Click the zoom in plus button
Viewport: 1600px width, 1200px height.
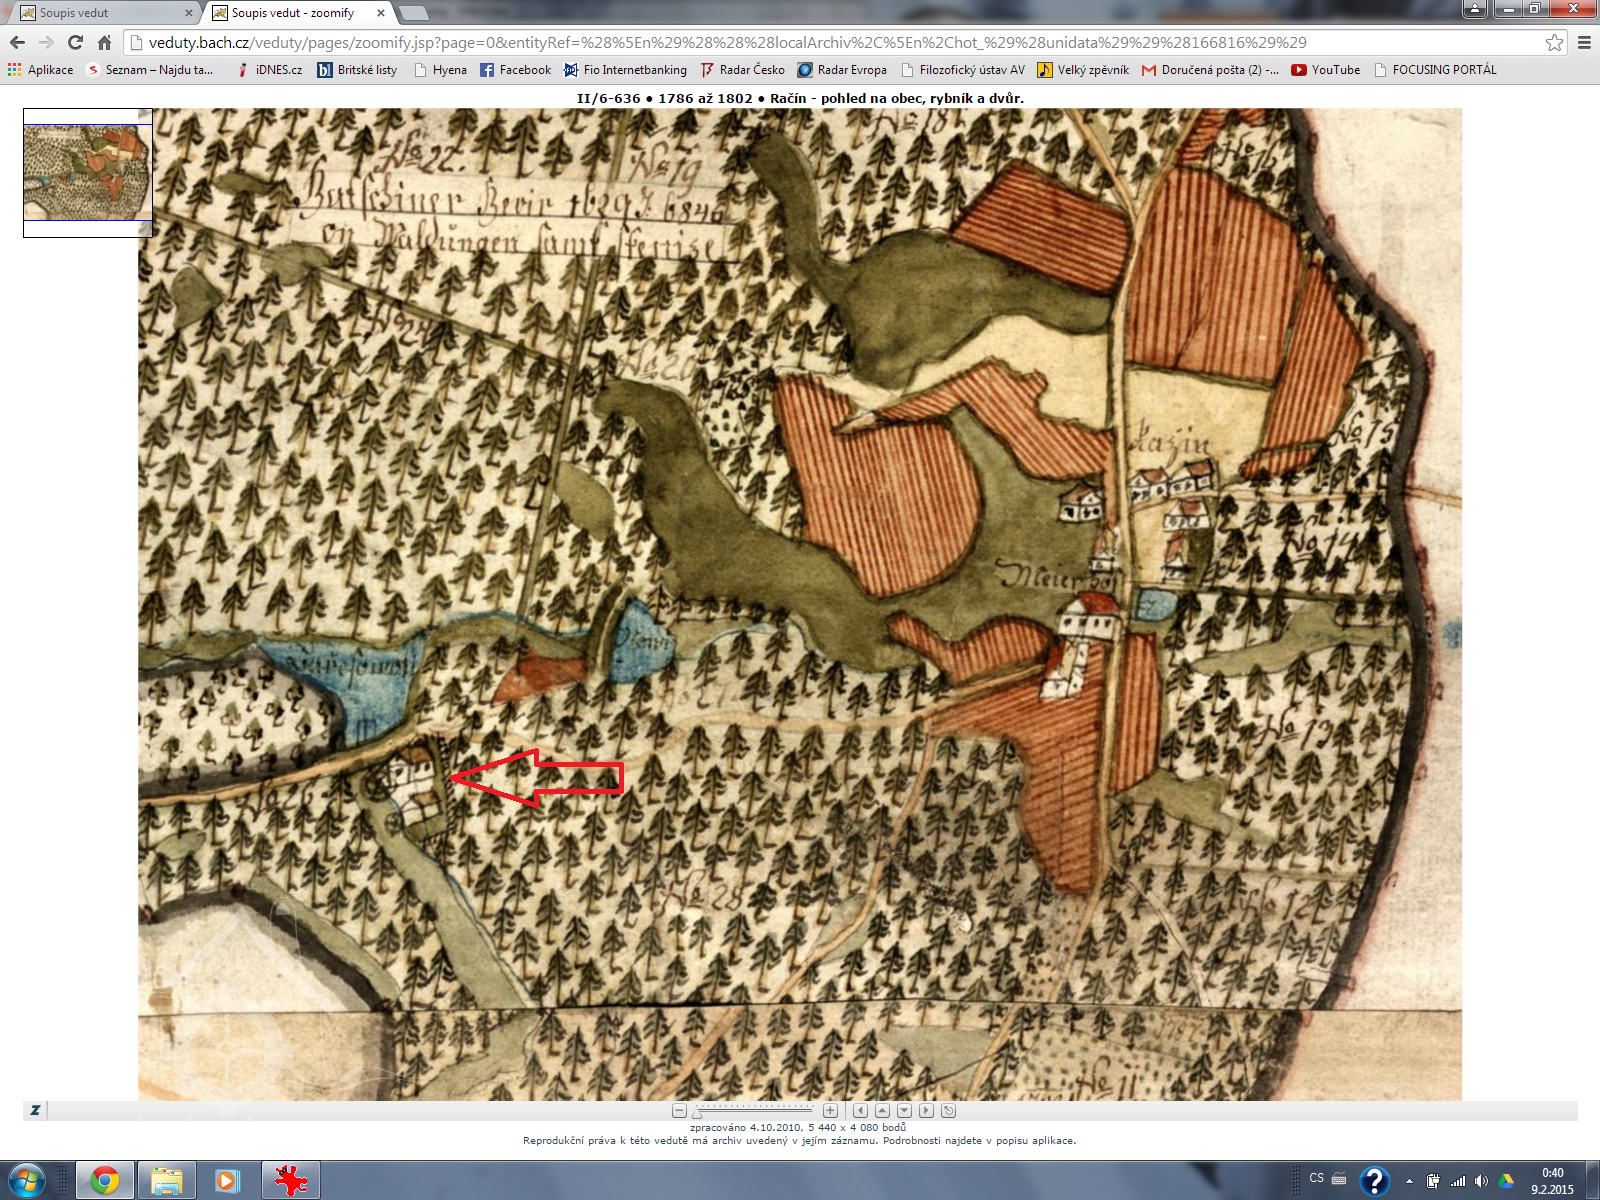(830, 1110)
